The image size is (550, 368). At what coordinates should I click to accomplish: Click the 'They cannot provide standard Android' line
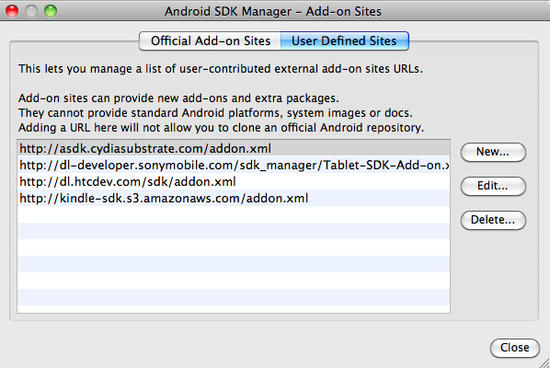click(x=215, y=113)
